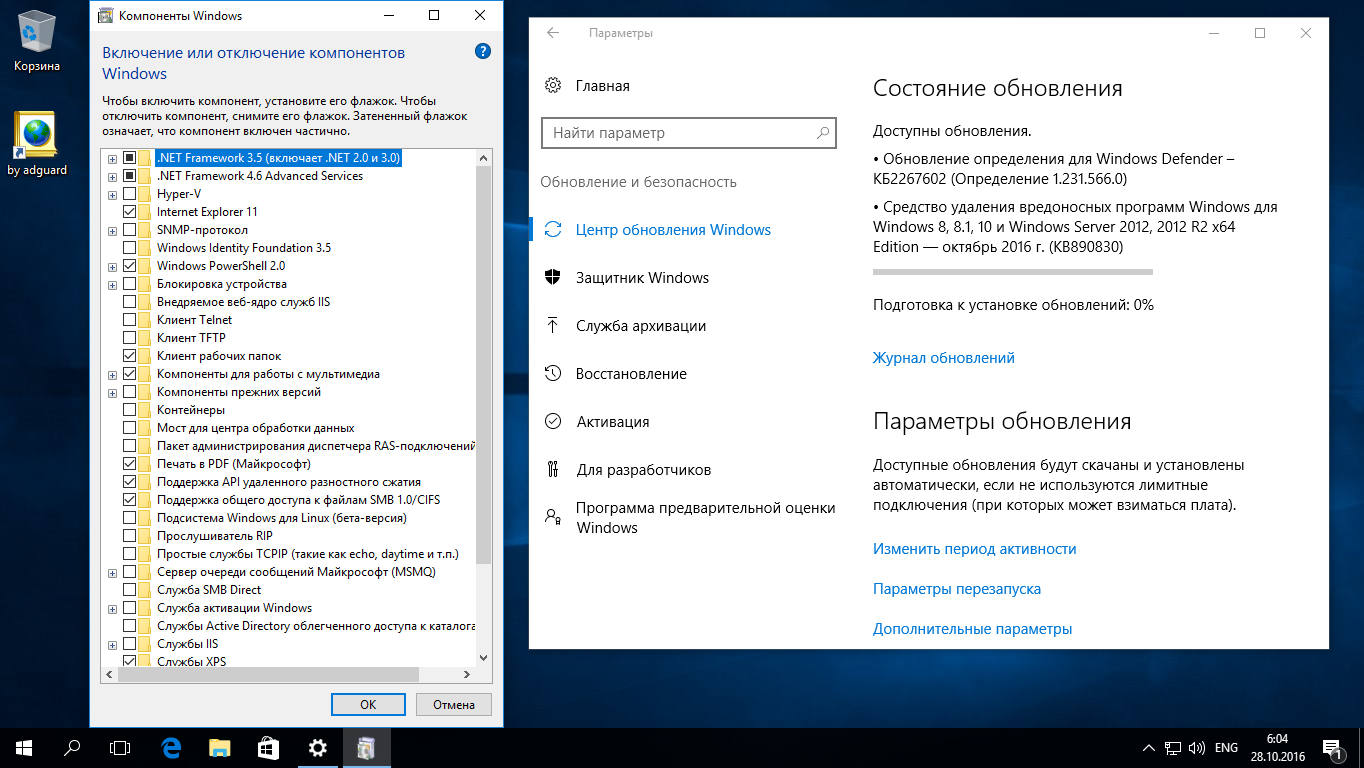Open Изменить период активности link
Viewport: 1364px width, 768px height.
tap(975, 549)
